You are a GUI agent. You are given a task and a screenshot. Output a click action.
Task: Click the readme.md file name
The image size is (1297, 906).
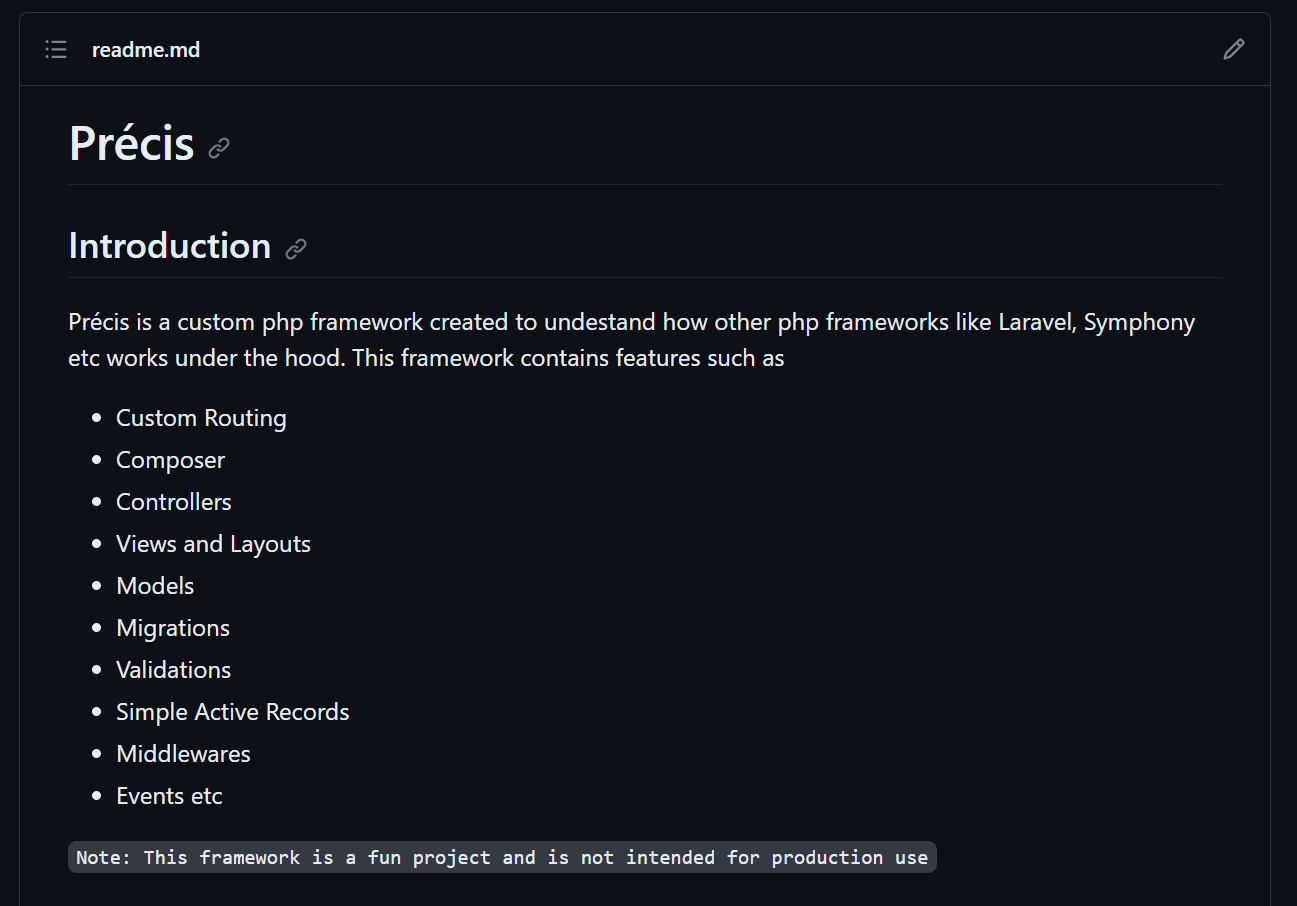146,50
